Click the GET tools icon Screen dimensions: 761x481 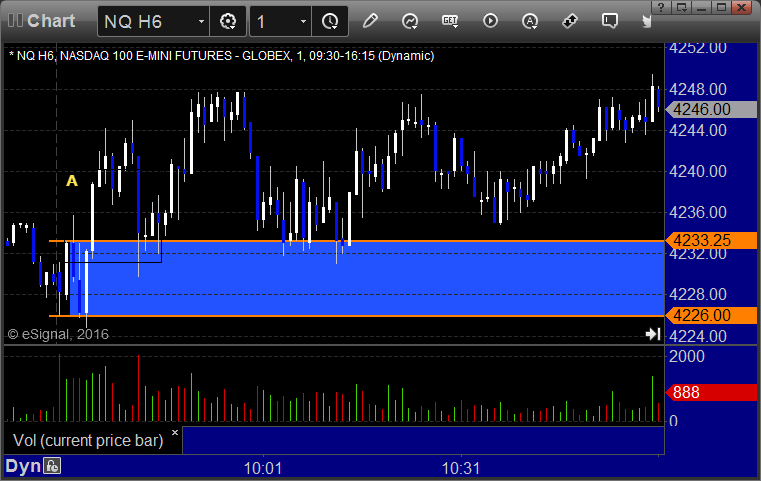click(x=450, y=21)
